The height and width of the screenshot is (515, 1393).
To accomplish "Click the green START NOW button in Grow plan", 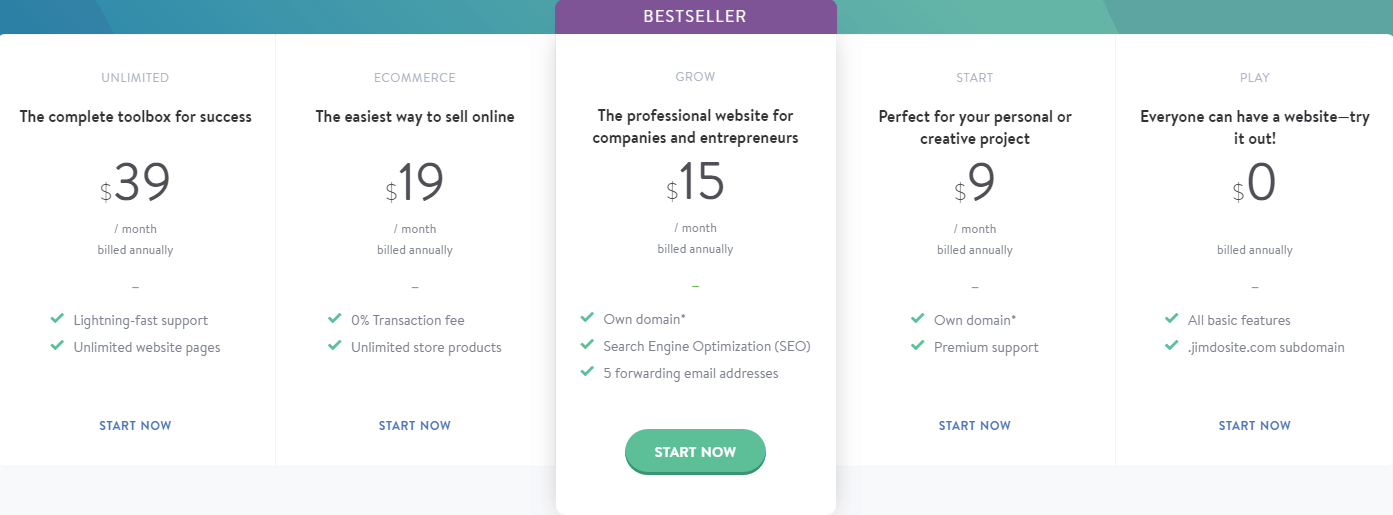I will coord(695,452).
